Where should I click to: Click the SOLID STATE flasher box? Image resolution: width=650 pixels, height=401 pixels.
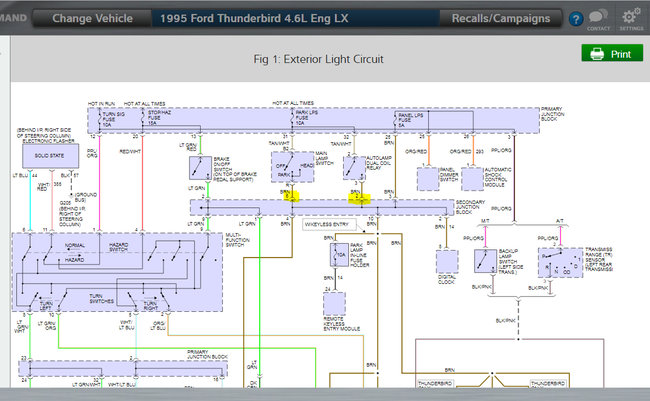(50, 156)
